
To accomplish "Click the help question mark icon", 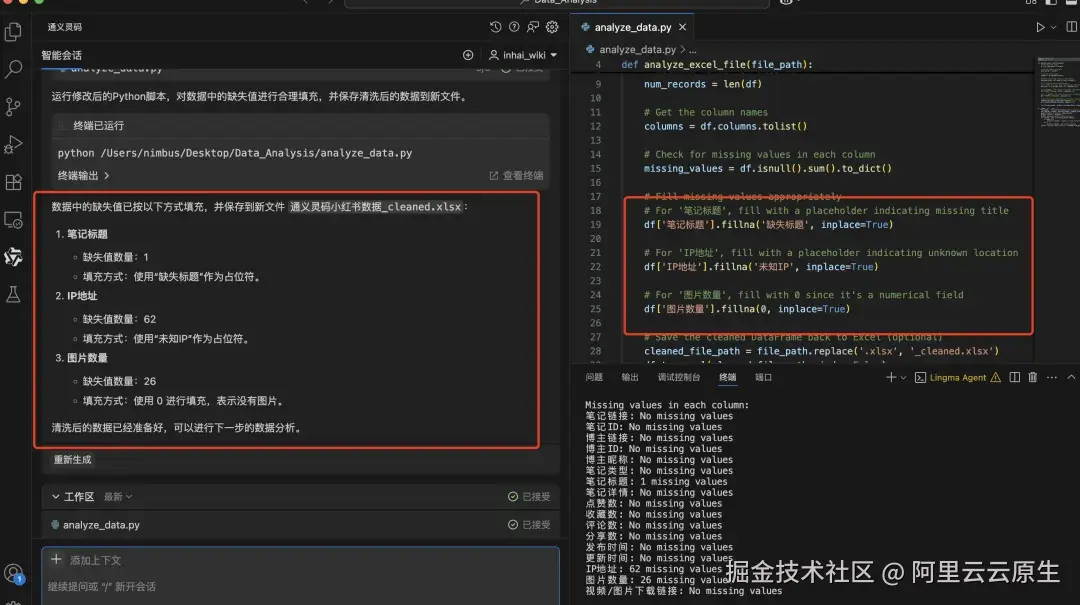I will pyautogui.click(x=514, y=27).
